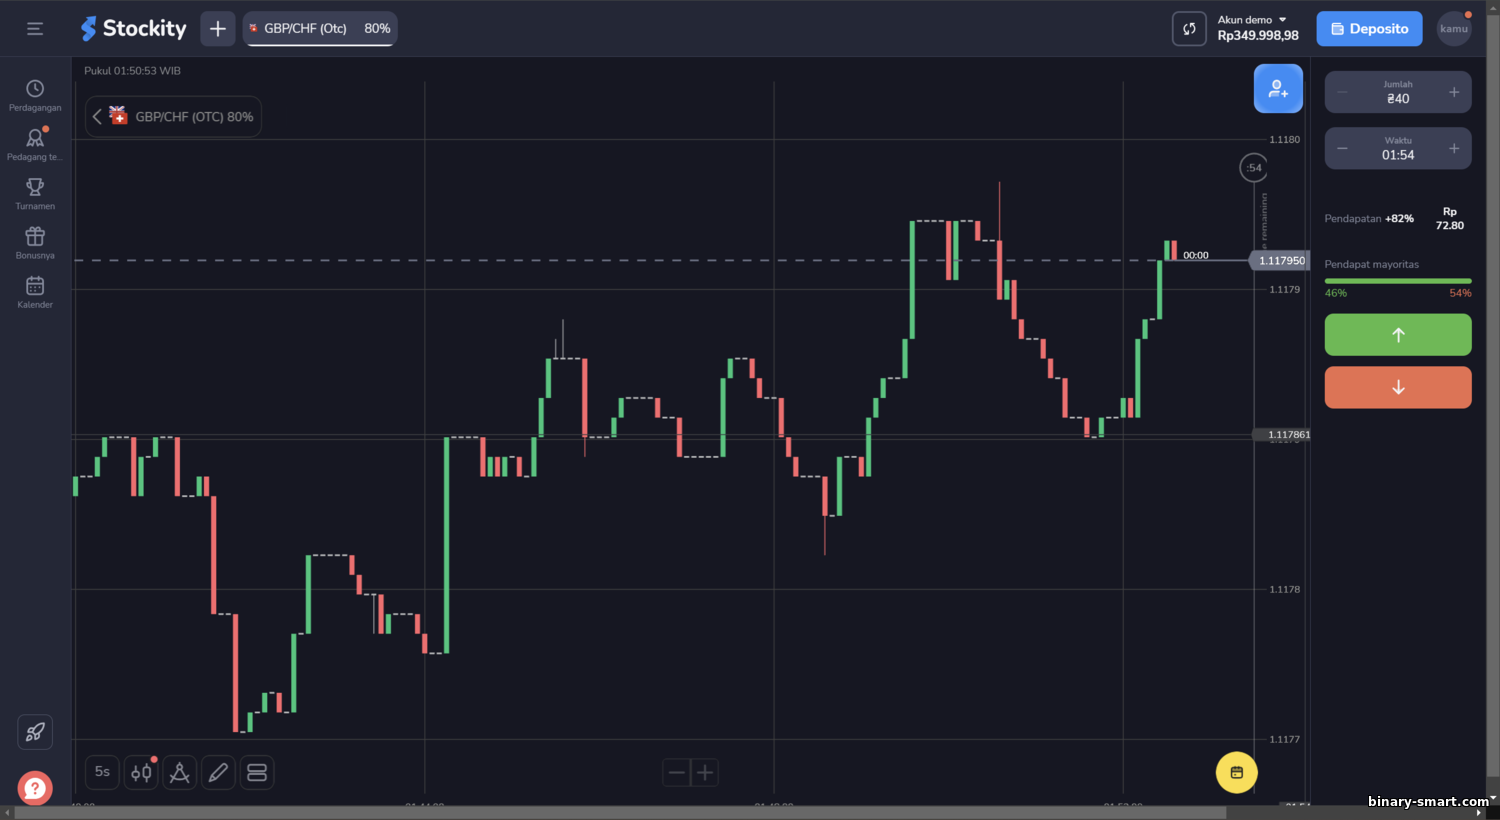Click the :54 countdown timer circle
1500x820 pixels.
tap(1253, 168)
